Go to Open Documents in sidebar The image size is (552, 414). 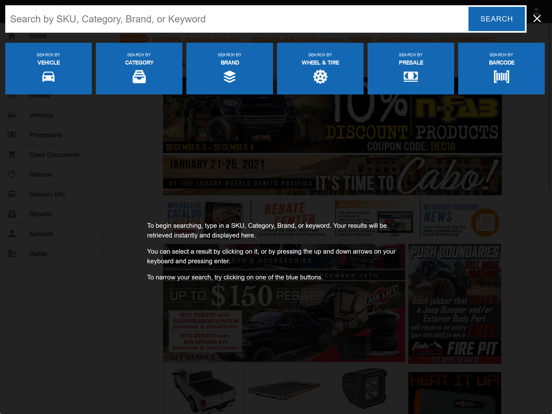click(x=54, y=155)
